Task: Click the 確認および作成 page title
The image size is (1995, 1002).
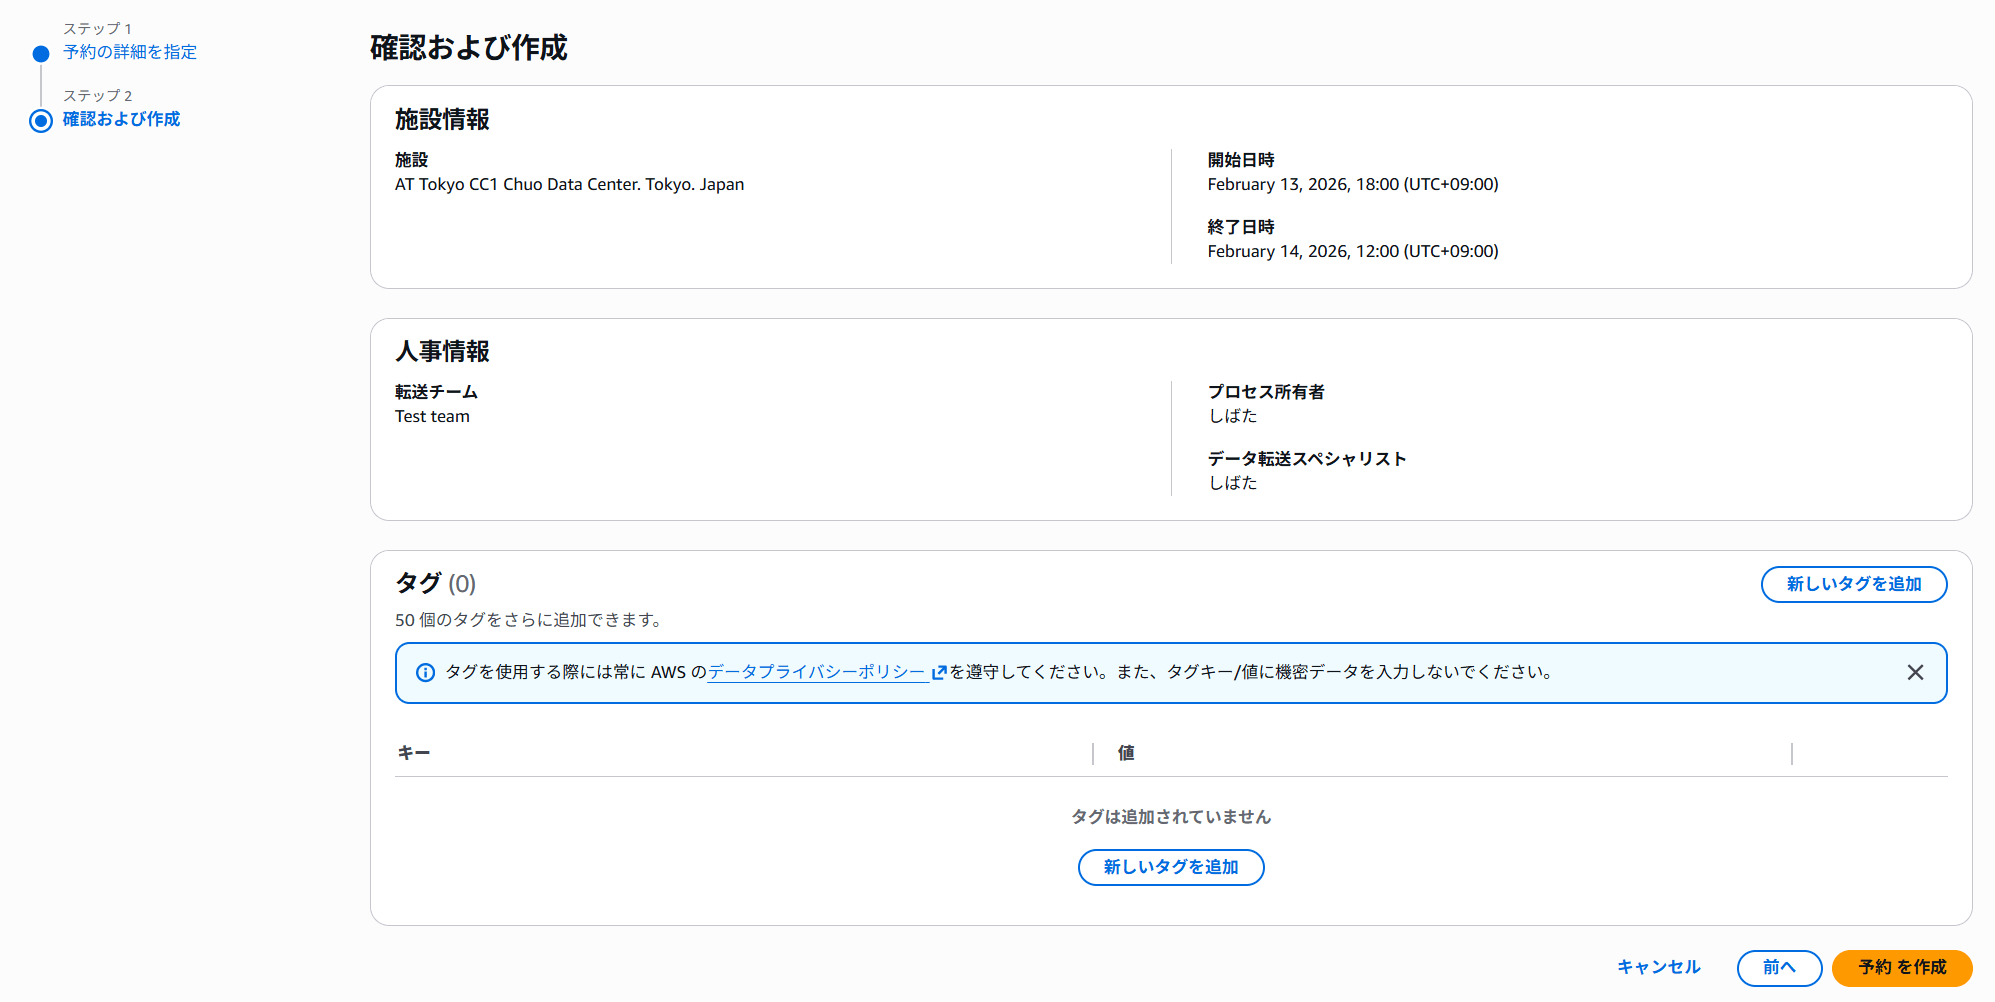Action: (x=466, y=47)
